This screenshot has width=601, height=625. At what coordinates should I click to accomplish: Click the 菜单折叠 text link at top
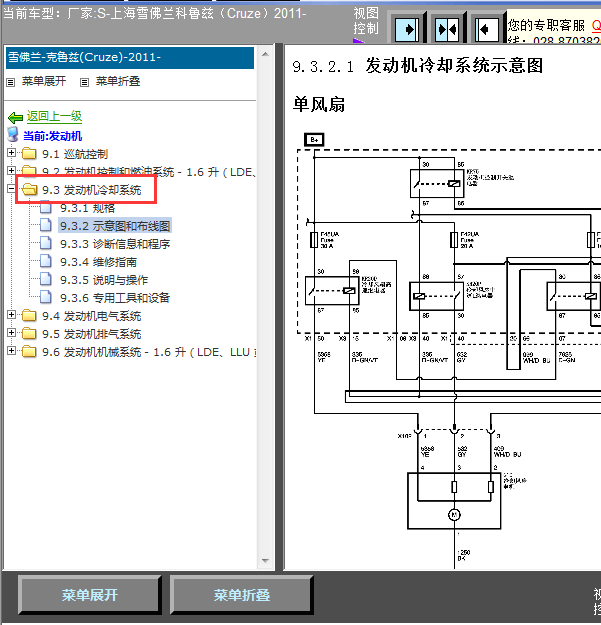tap(118, 81)
